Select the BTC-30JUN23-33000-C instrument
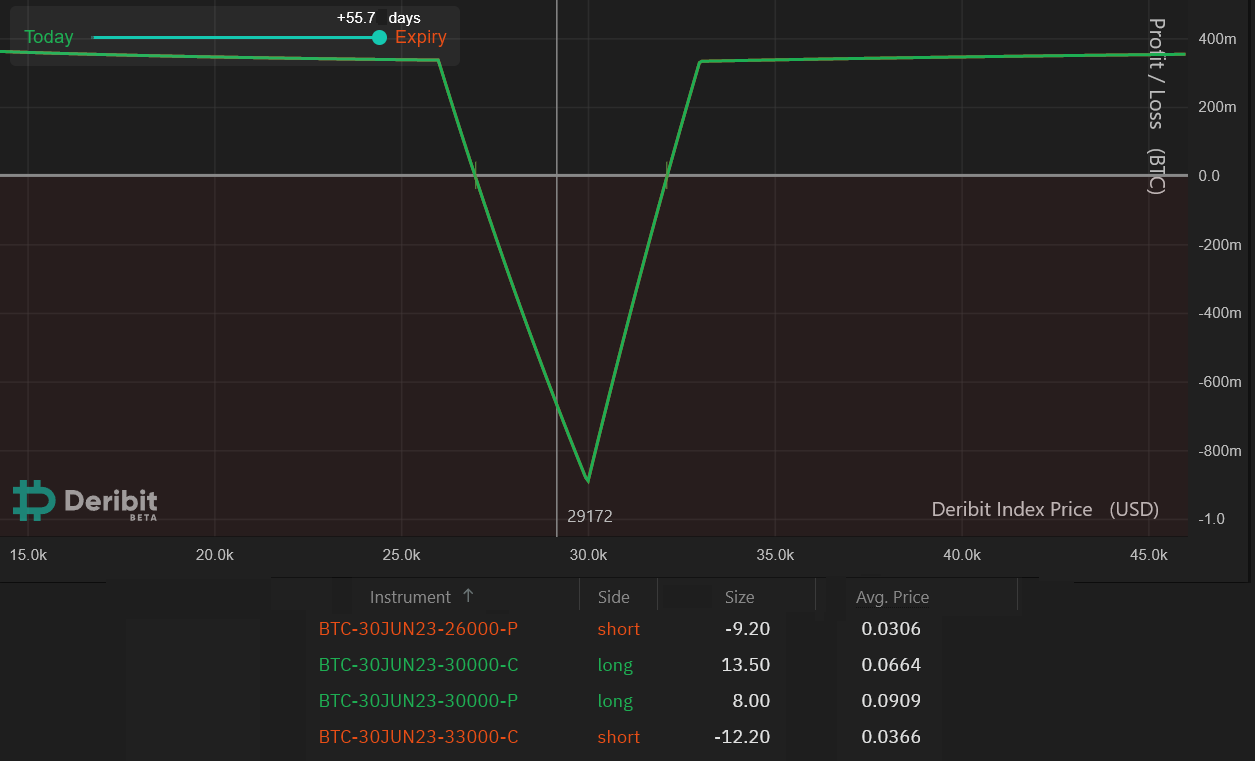1255x761 pixels. point(418,737)
